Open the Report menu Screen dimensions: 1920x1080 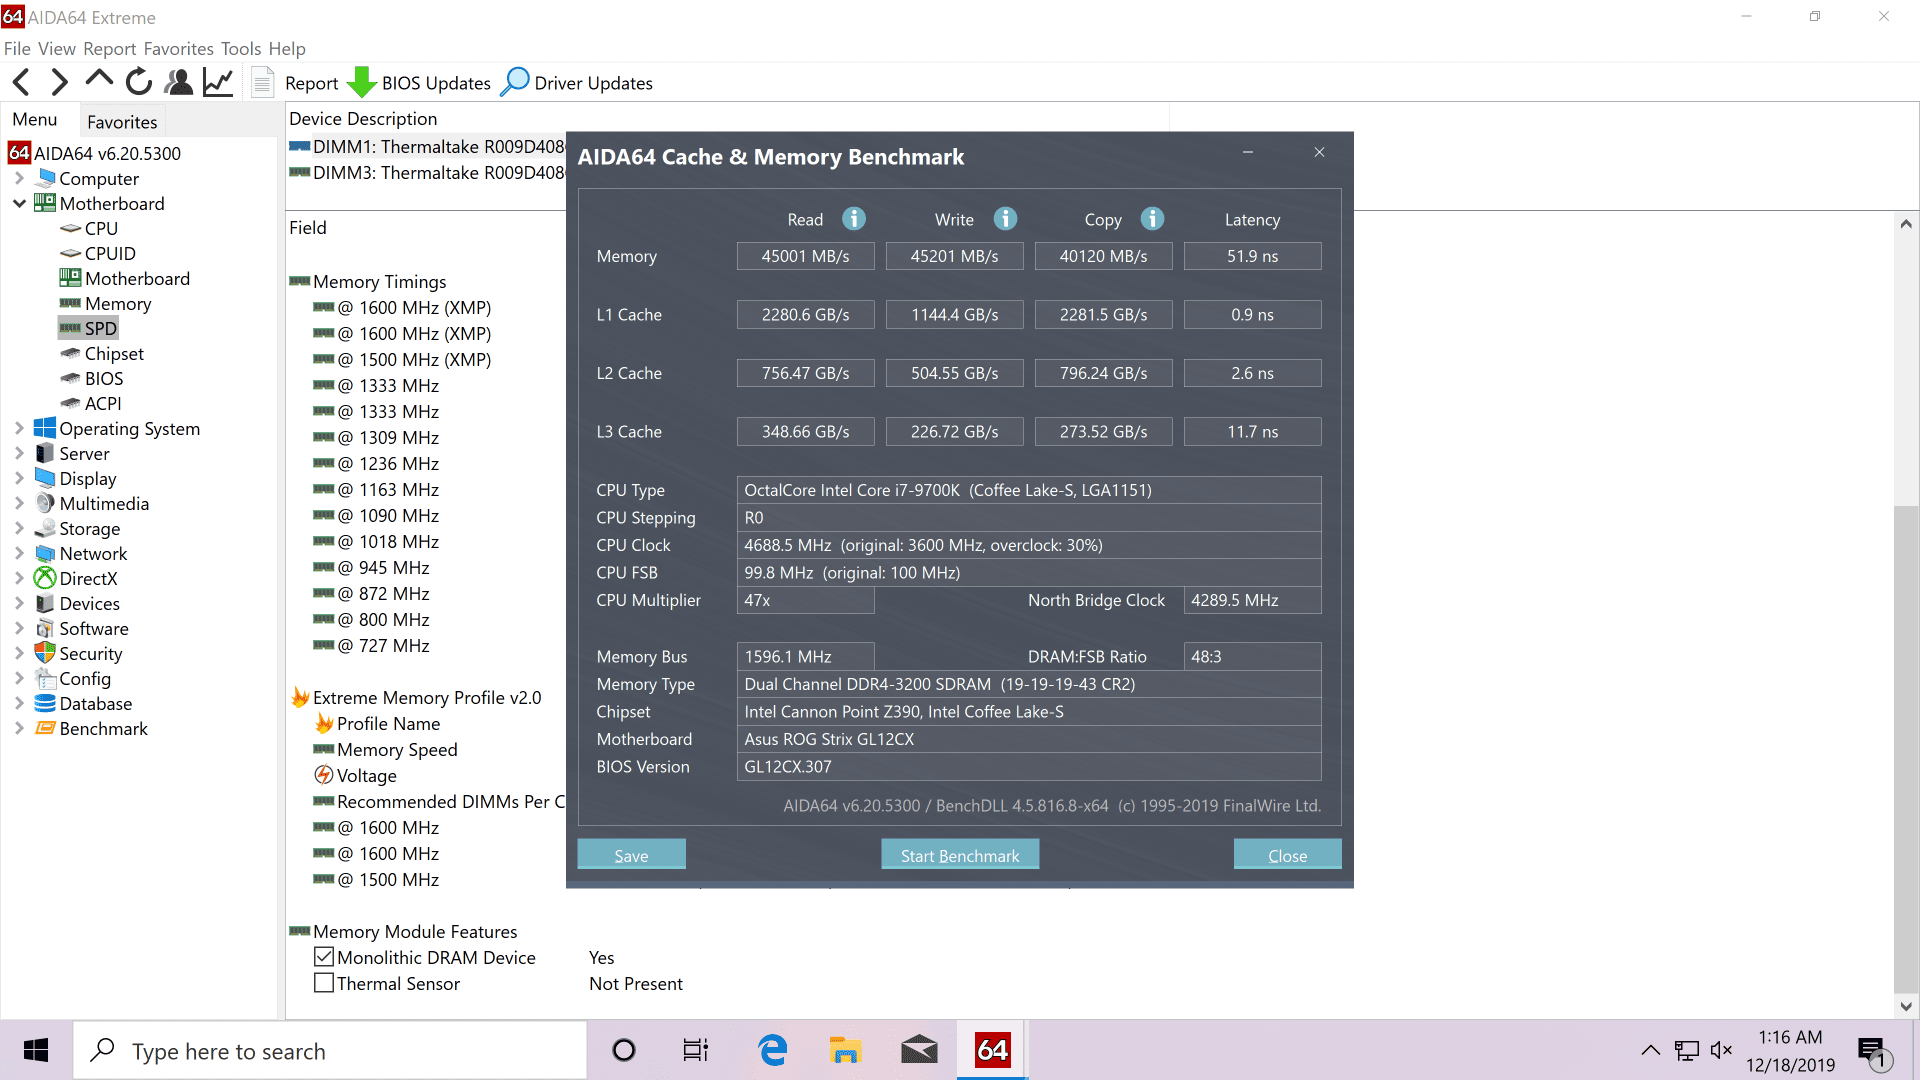[110, 49]
